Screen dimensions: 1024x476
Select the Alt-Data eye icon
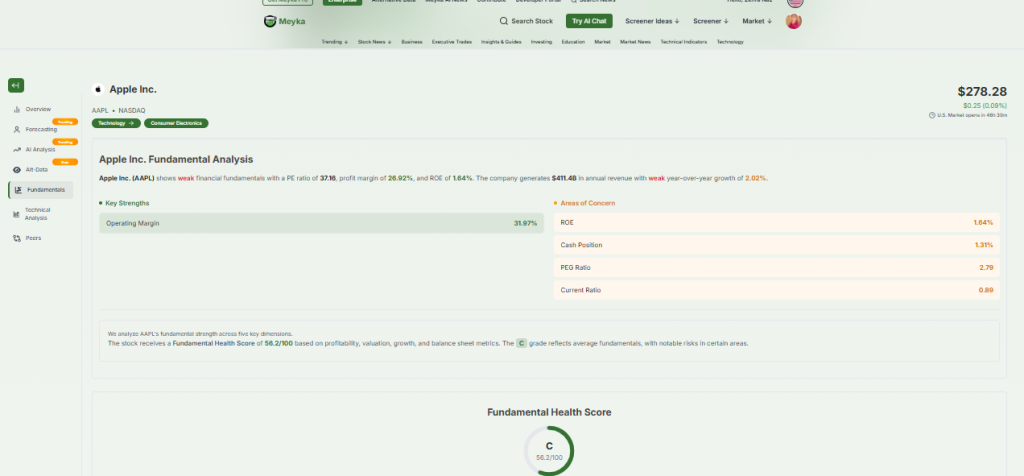[17, 170]
